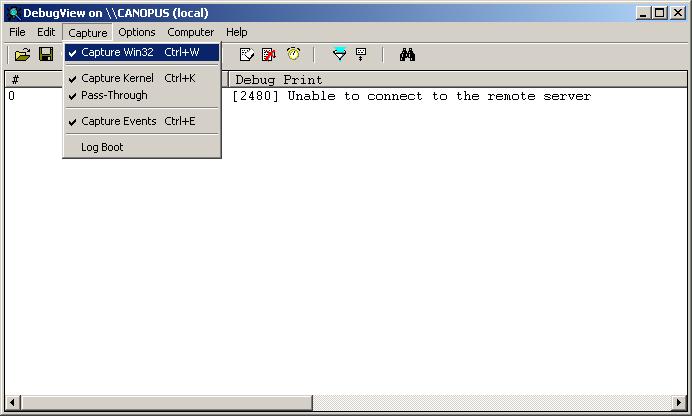Viewport: 692px width, 416px height.
Task: Toggle Capture Win32 menu option
Action: point(142,52)
